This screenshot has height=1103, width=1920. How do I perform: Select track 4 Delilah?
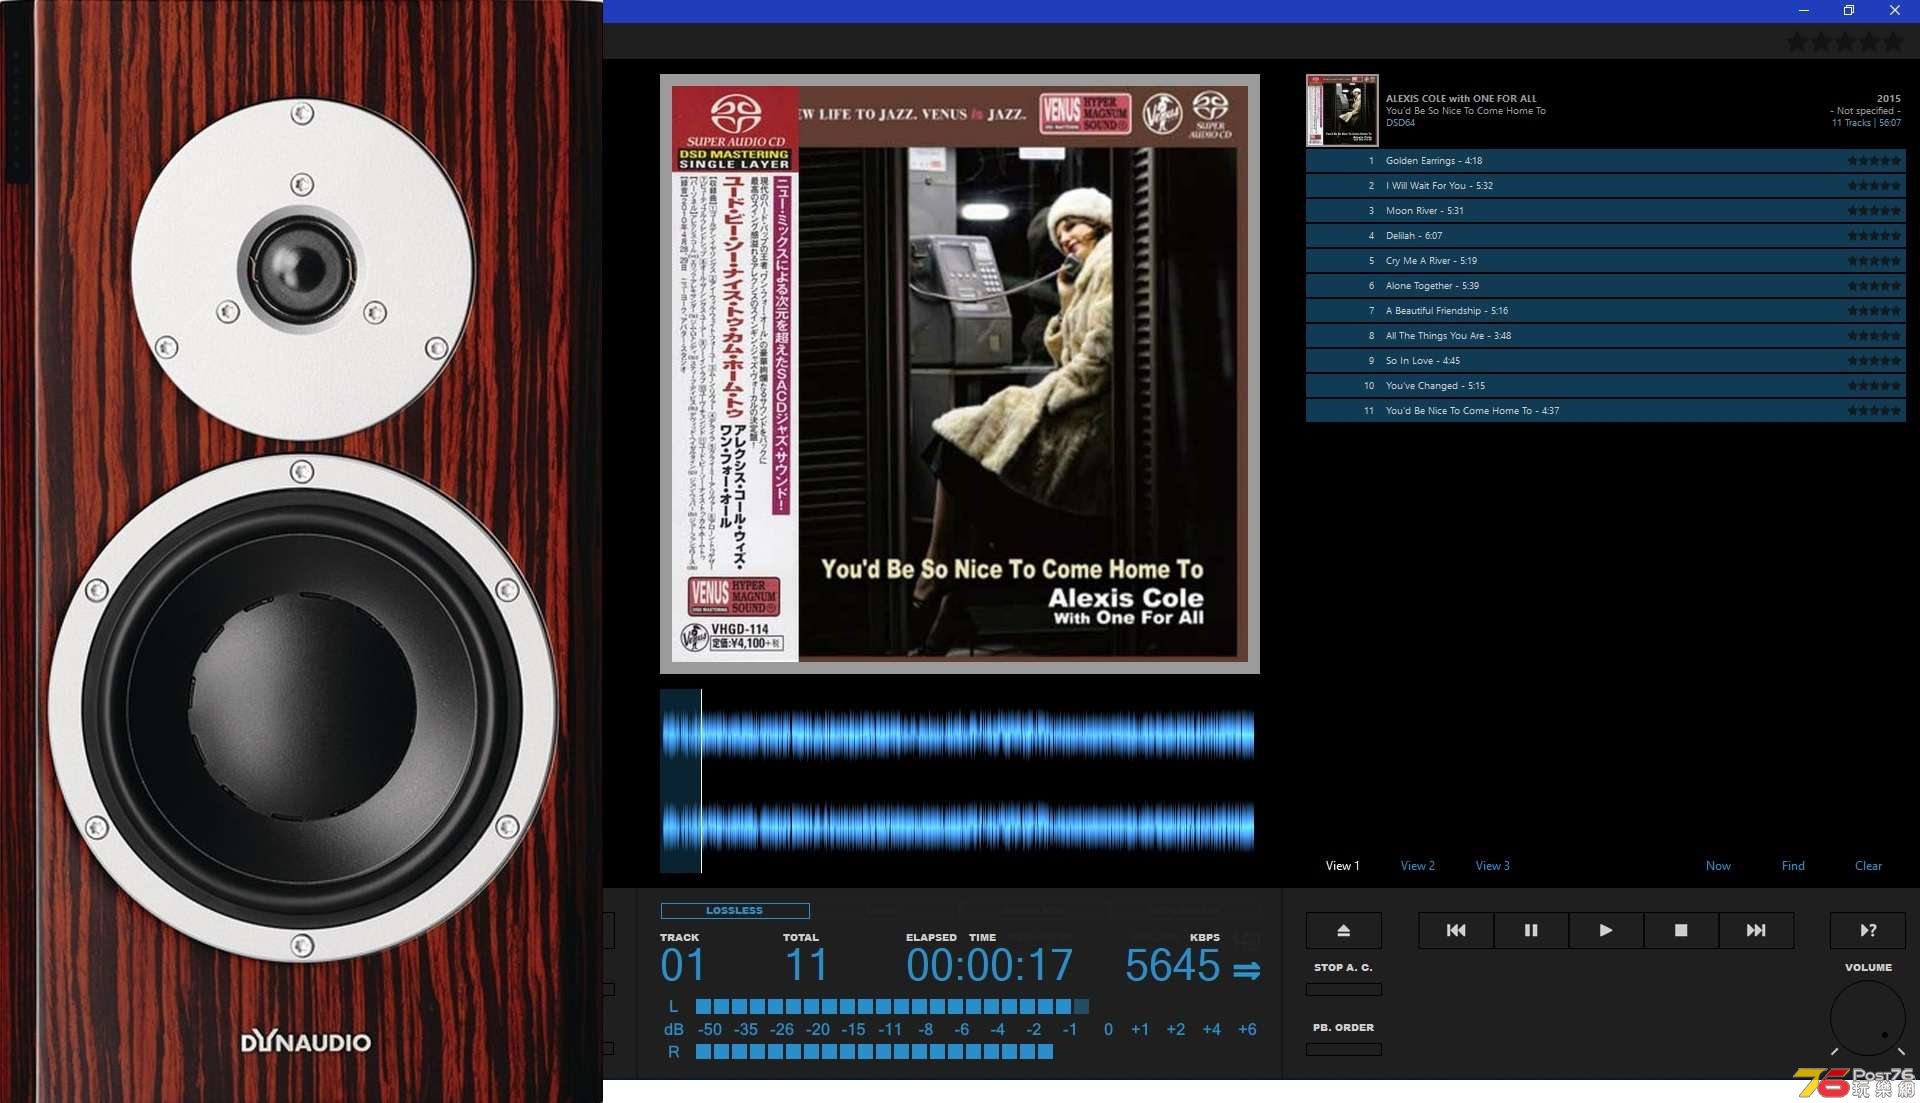1605,235
